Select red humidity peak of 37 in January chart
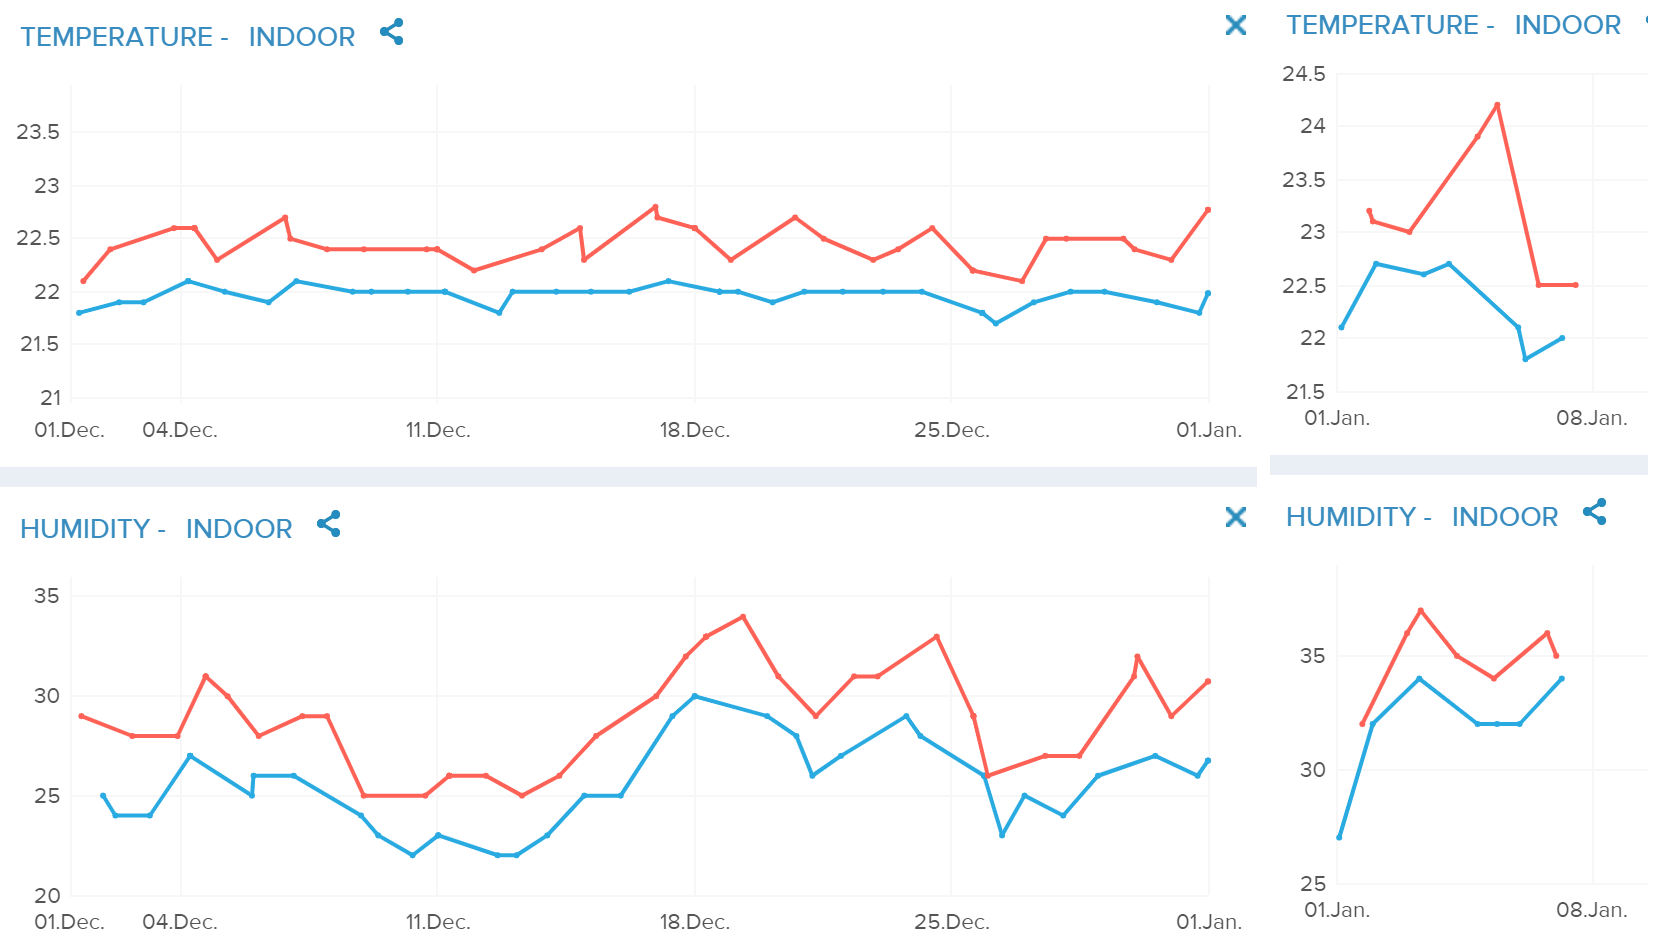The image size is (1664, 950). tap(1421, 610)
